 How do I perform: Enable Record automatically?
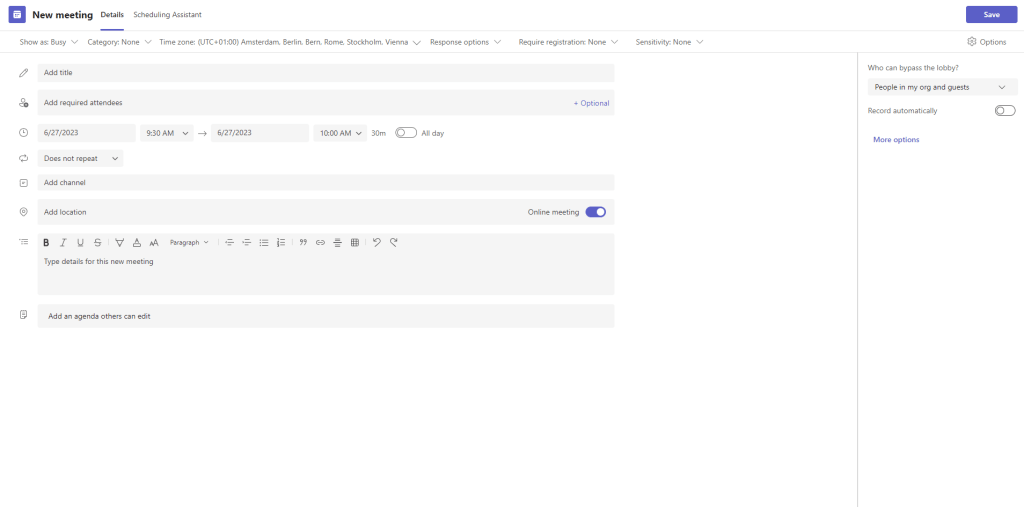coord(1004,110)
